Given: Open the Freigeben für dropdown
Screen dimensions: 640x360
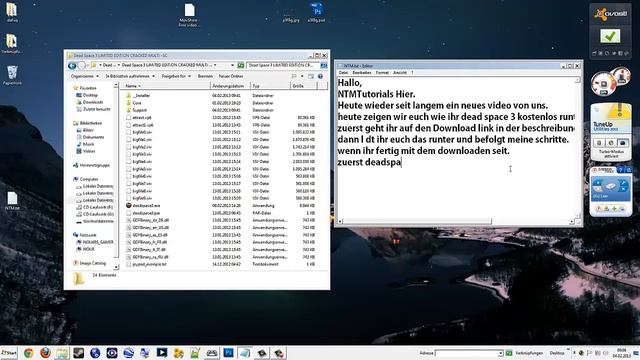Looking at the screenshot, I should [176, 76].
